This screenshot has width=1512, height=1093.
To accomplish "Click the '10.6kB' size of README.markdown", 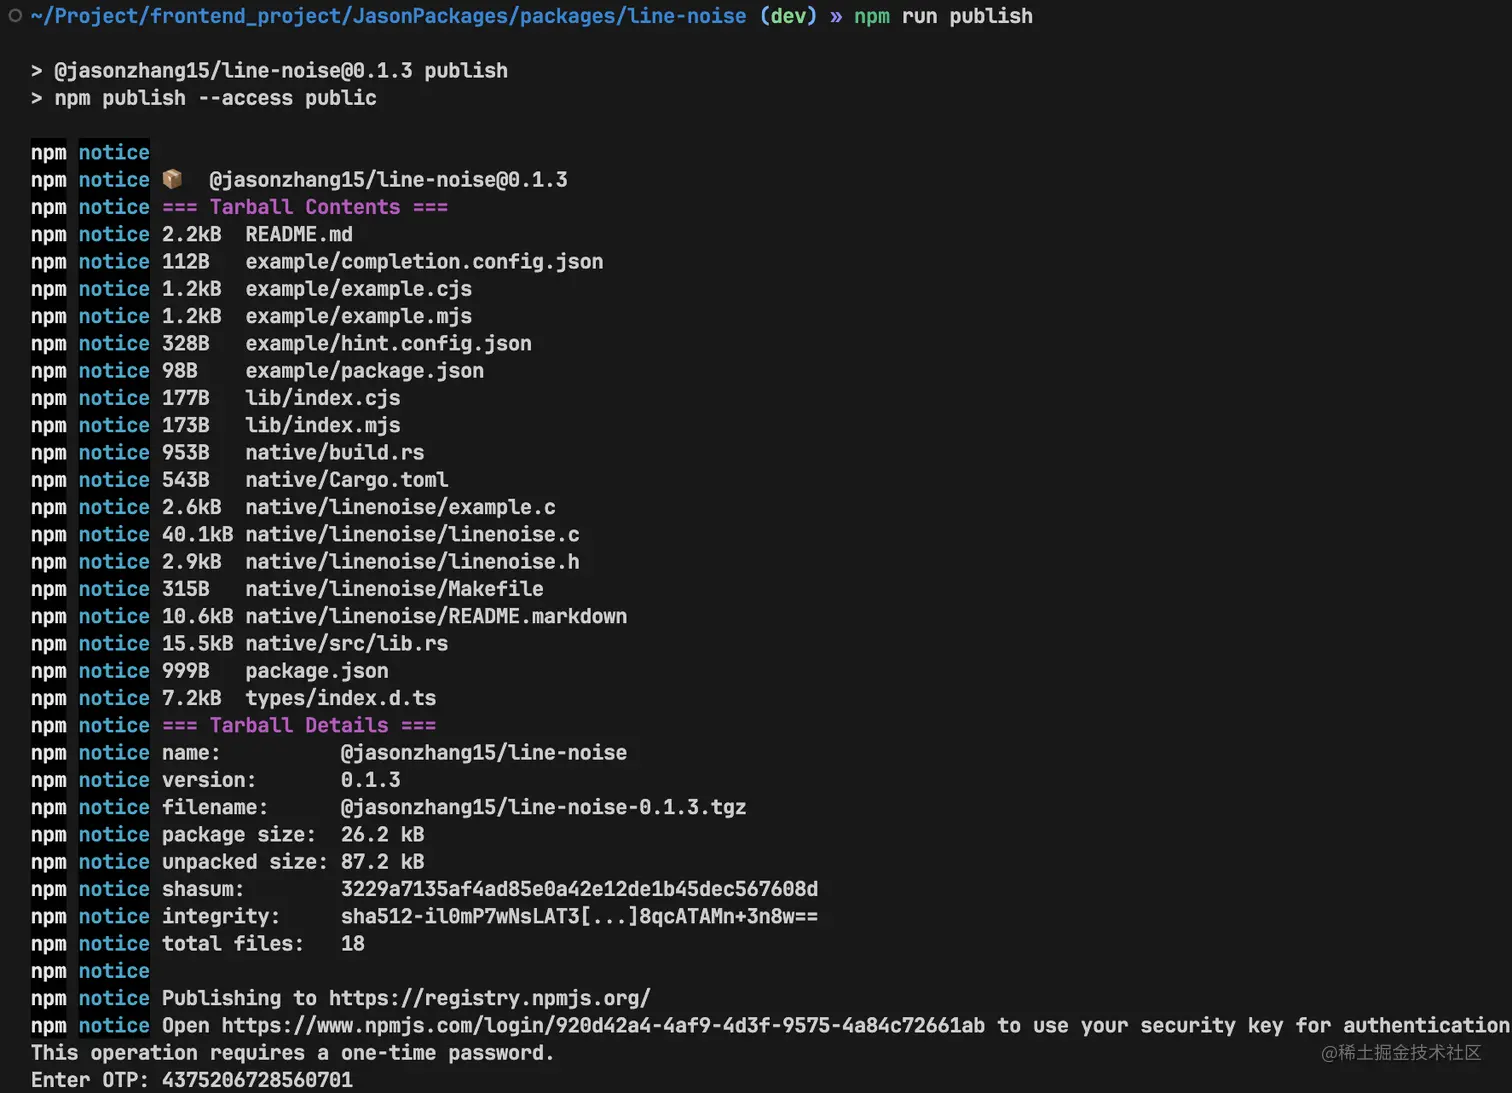I will 198,616.
